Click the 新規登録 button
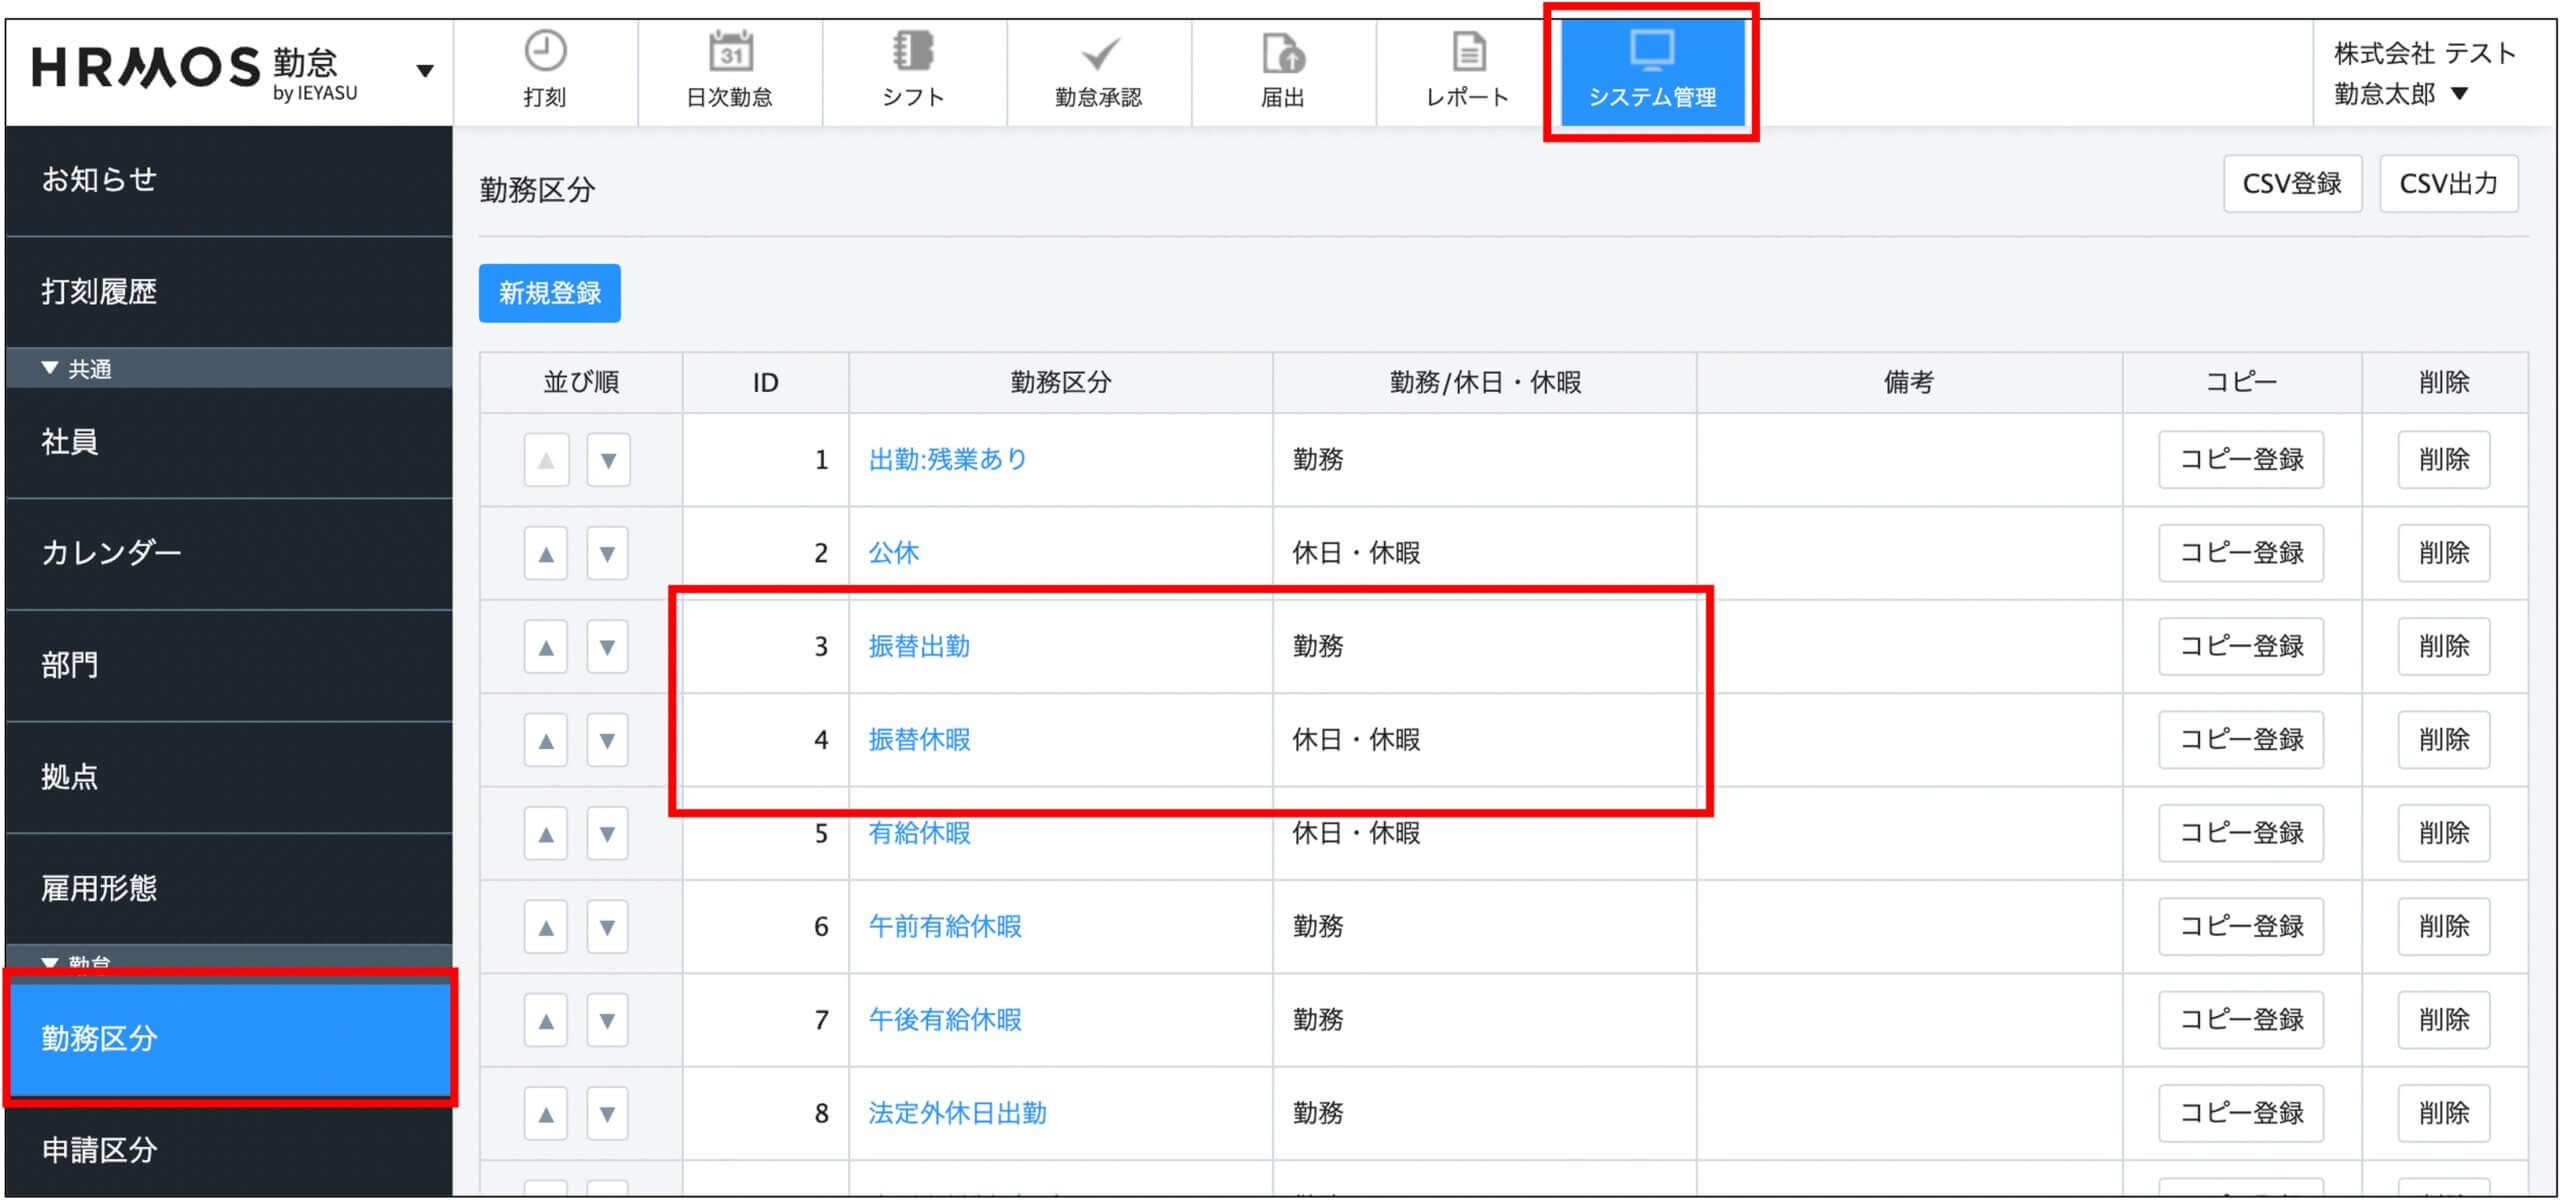 pos(549,293)
